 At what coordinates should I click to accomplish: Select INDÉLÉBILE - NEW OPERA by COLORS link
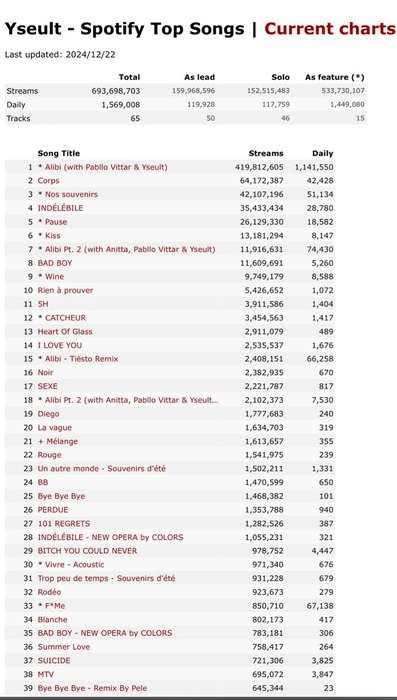pos(110,537)
